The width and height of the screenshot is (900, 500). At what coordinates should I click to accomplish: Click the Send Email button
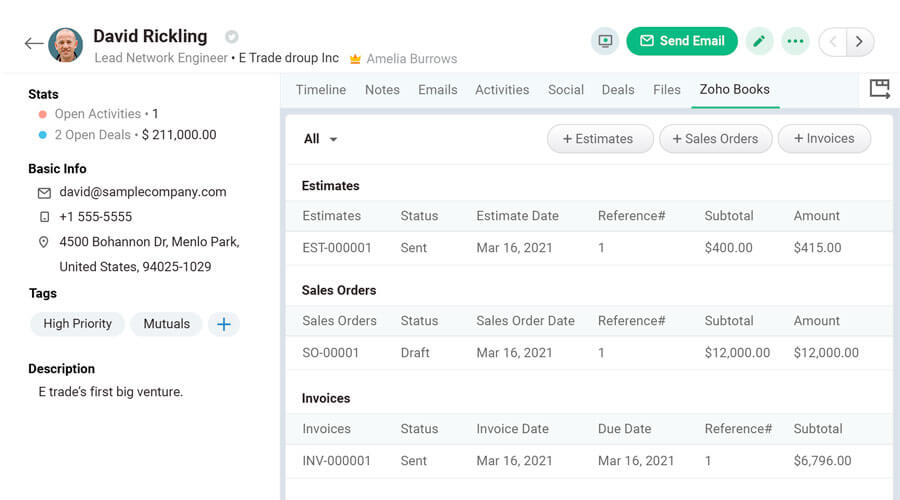(682, 41)
